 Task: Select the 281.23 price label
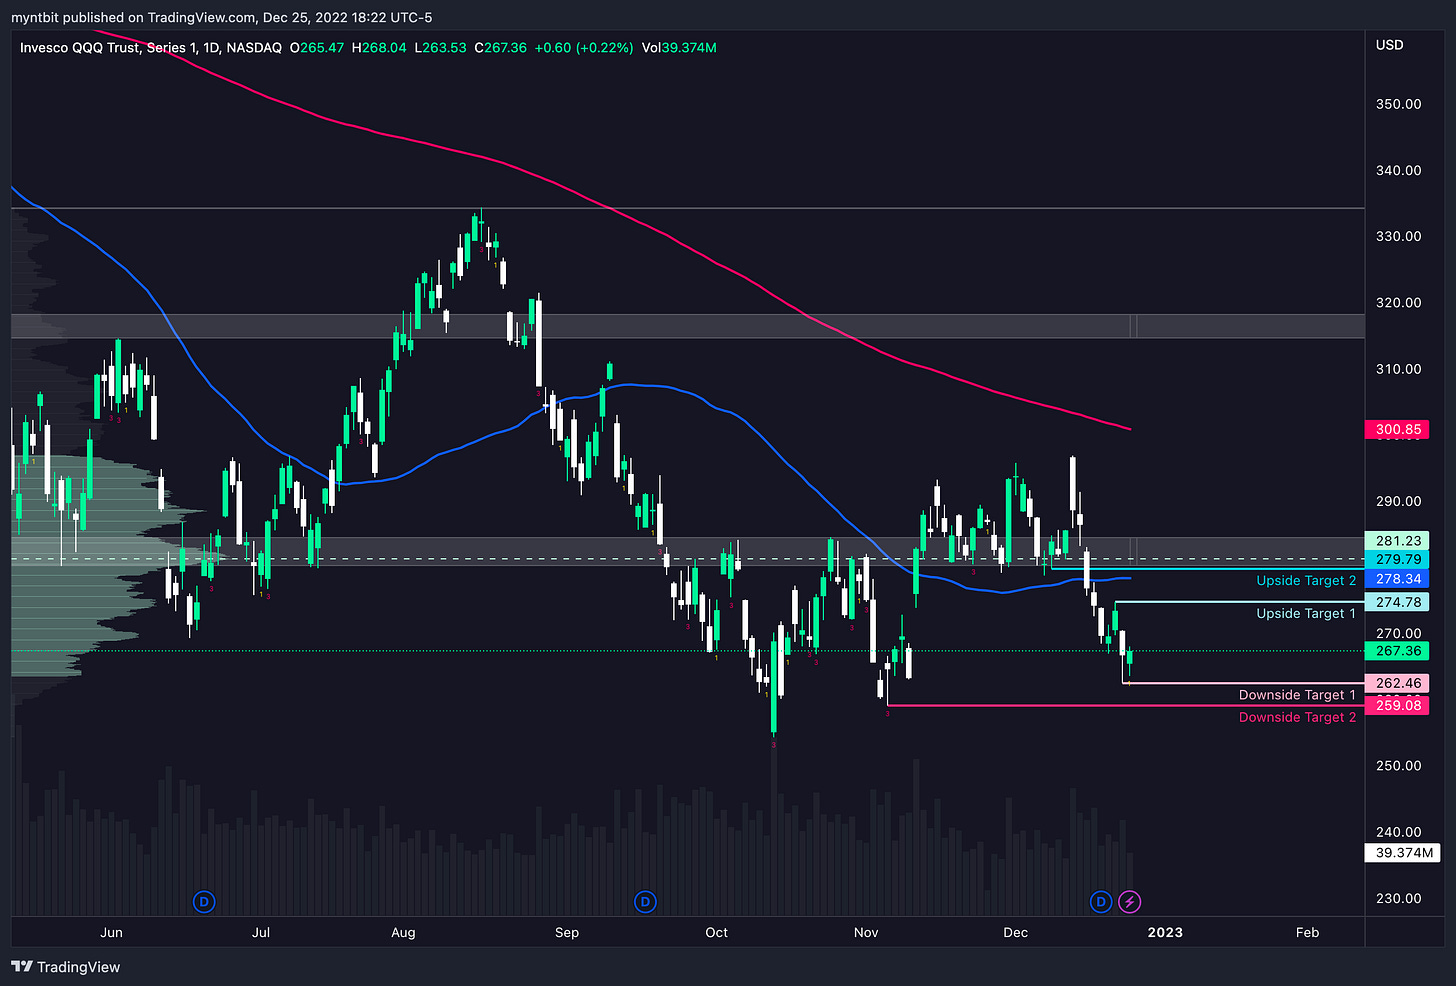[x=1397, y=541]
